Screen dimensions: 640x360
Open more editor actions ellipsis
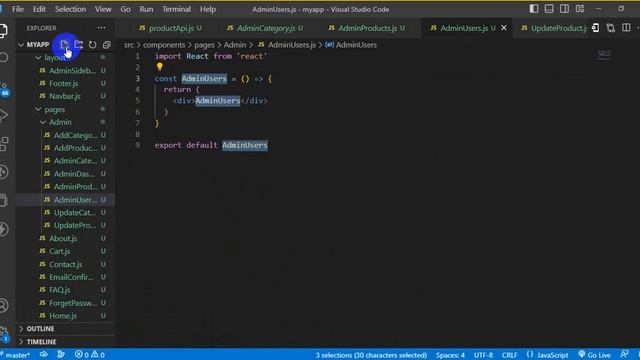638,28
